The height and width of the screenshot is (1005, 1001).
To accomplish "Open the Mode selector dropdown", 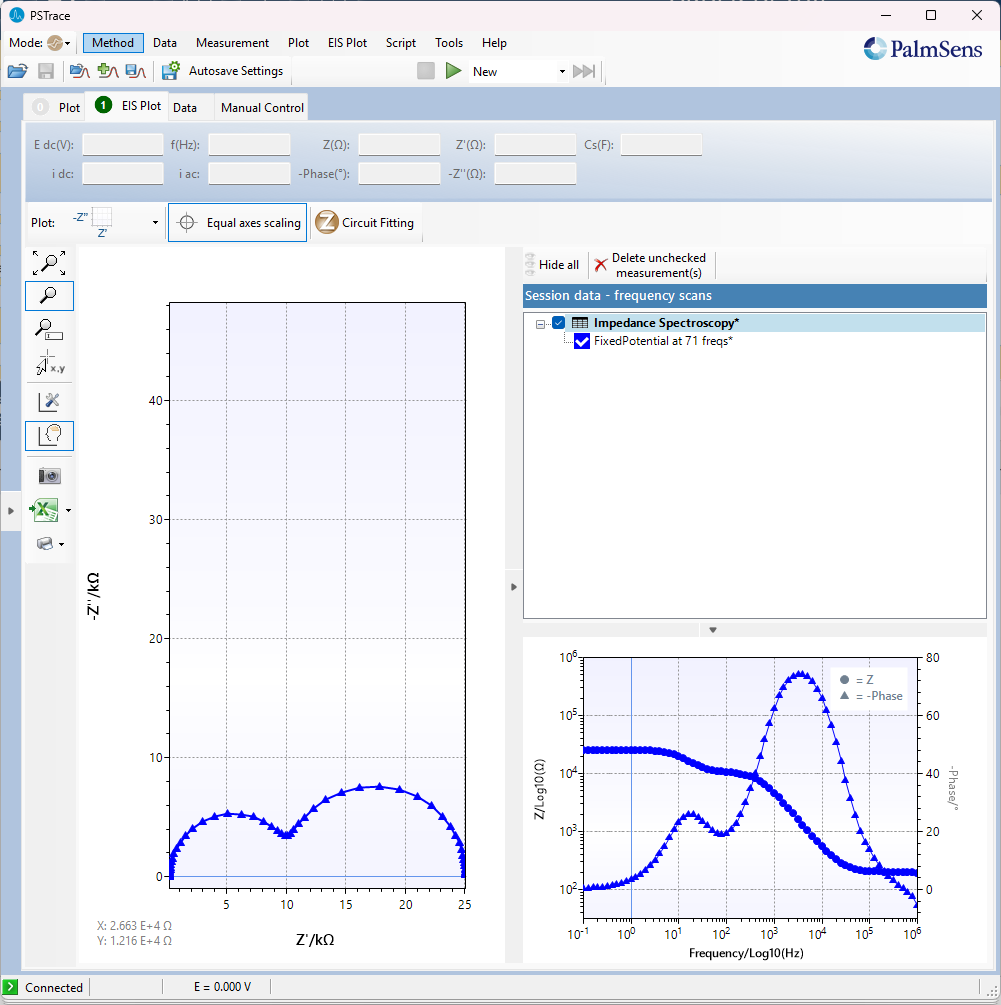I will coord(59,43).
